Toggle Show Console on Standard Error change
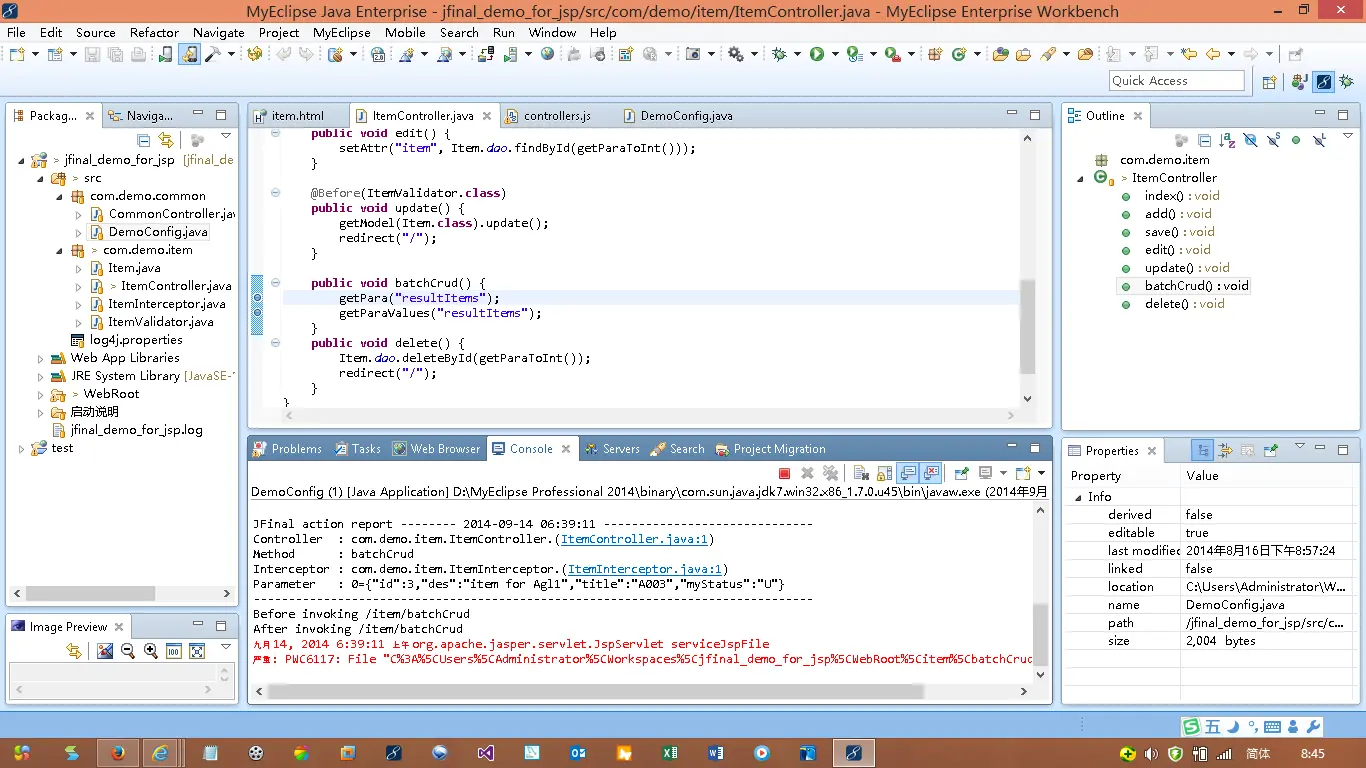Viewport: 1366px width, 768px height. [931, 473]
